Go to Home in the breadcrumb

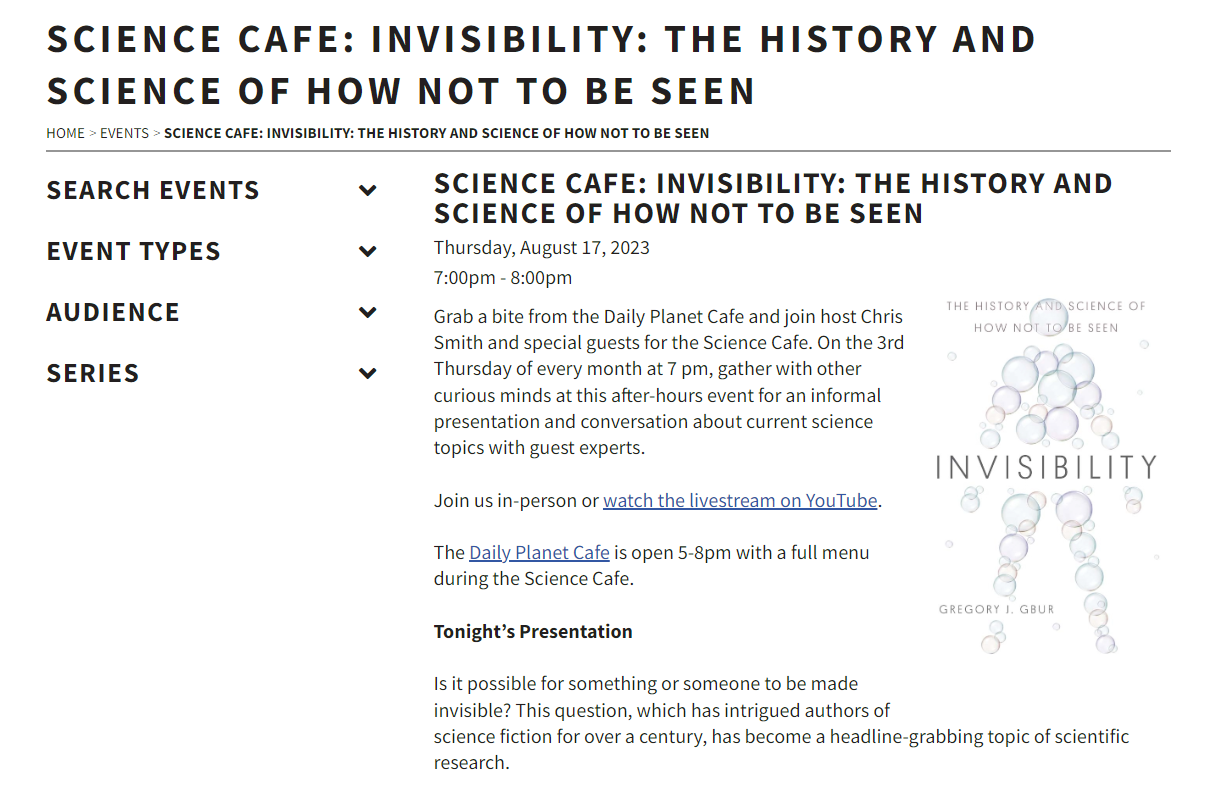coord(65,133)
